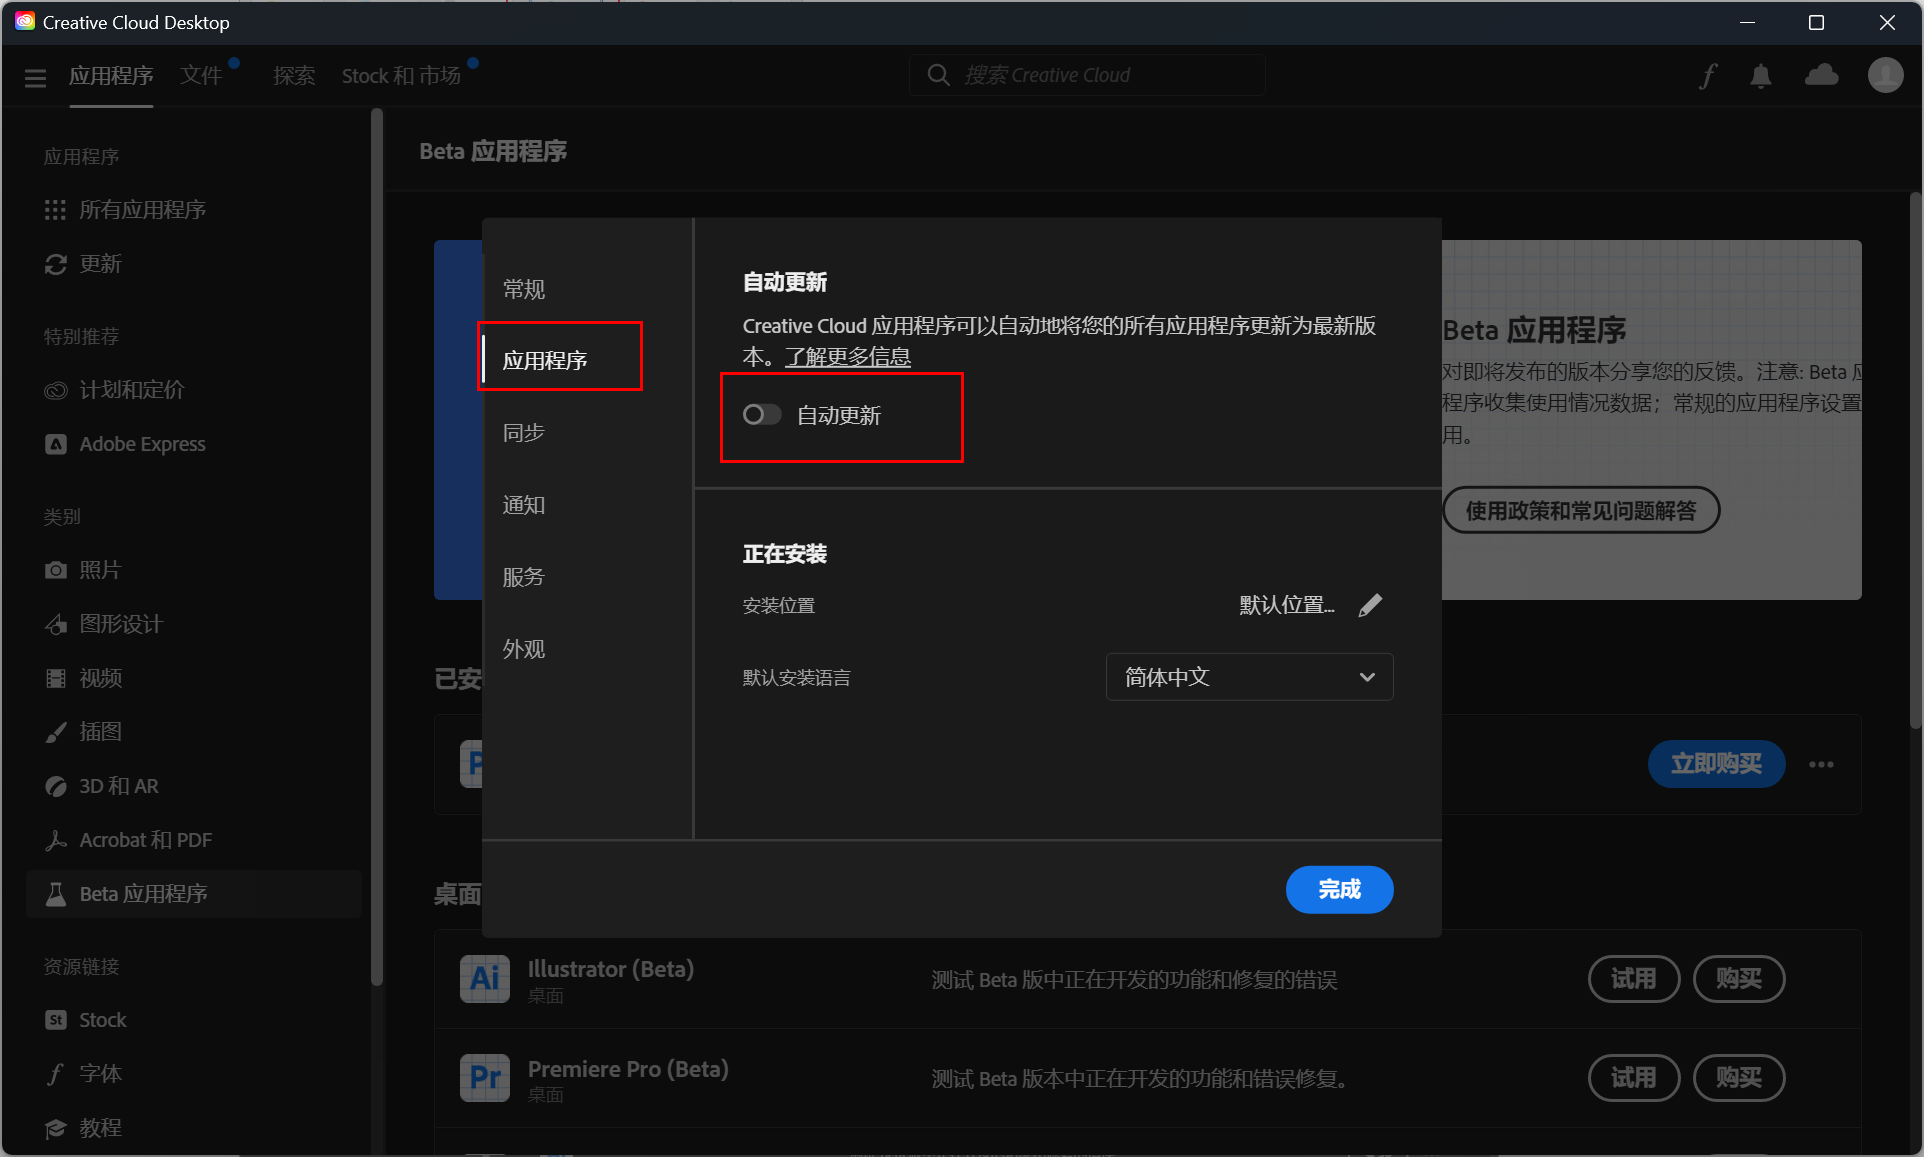The width and height of the screenshot is (1924, 1157).
Task: Click the 照片 camera icon
Action: pos(56,570)
